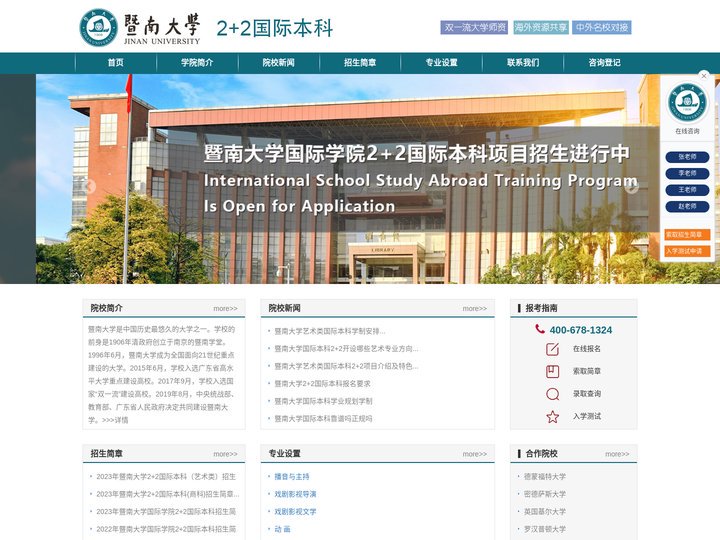This screenshot has width=720, height=540.
Task: Open news 艺术类国际本科2+2项目介绍及特色
Action: point(346,366)
